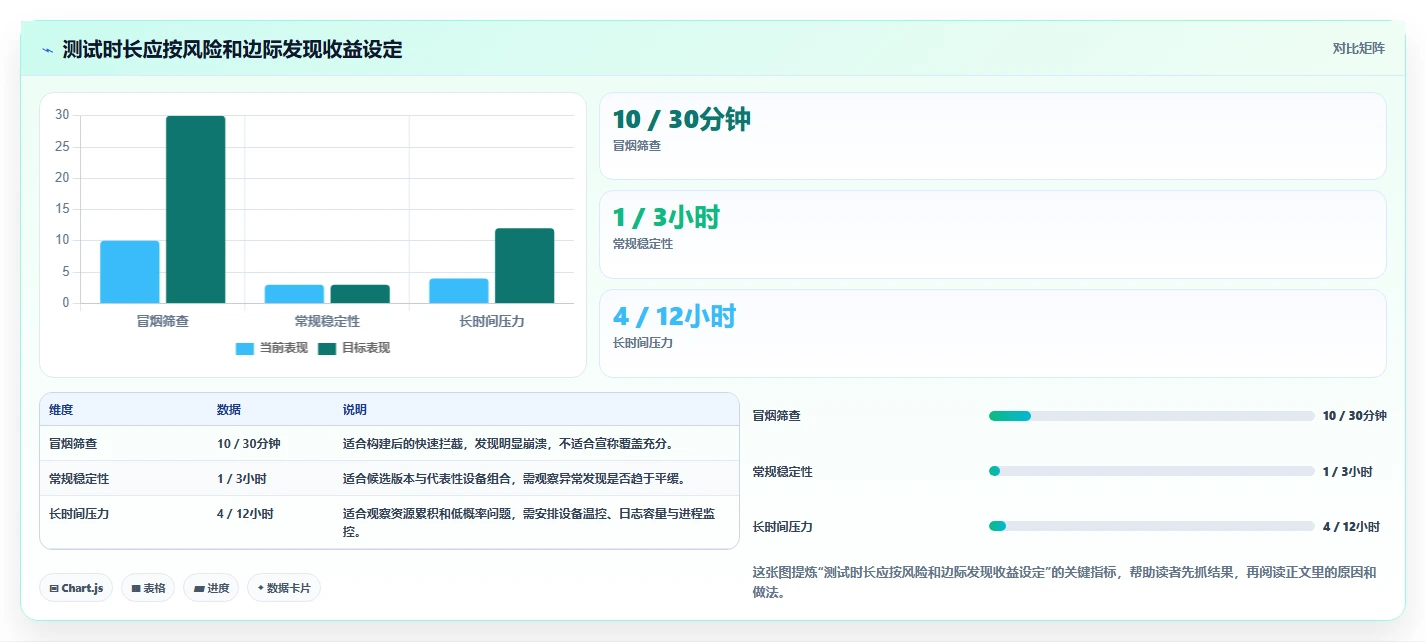Image resolution: width=1426 pixels, height=642 pixels.
Task: Click the 1 / 3小时 value beside progress bar
Action: 1347,471
